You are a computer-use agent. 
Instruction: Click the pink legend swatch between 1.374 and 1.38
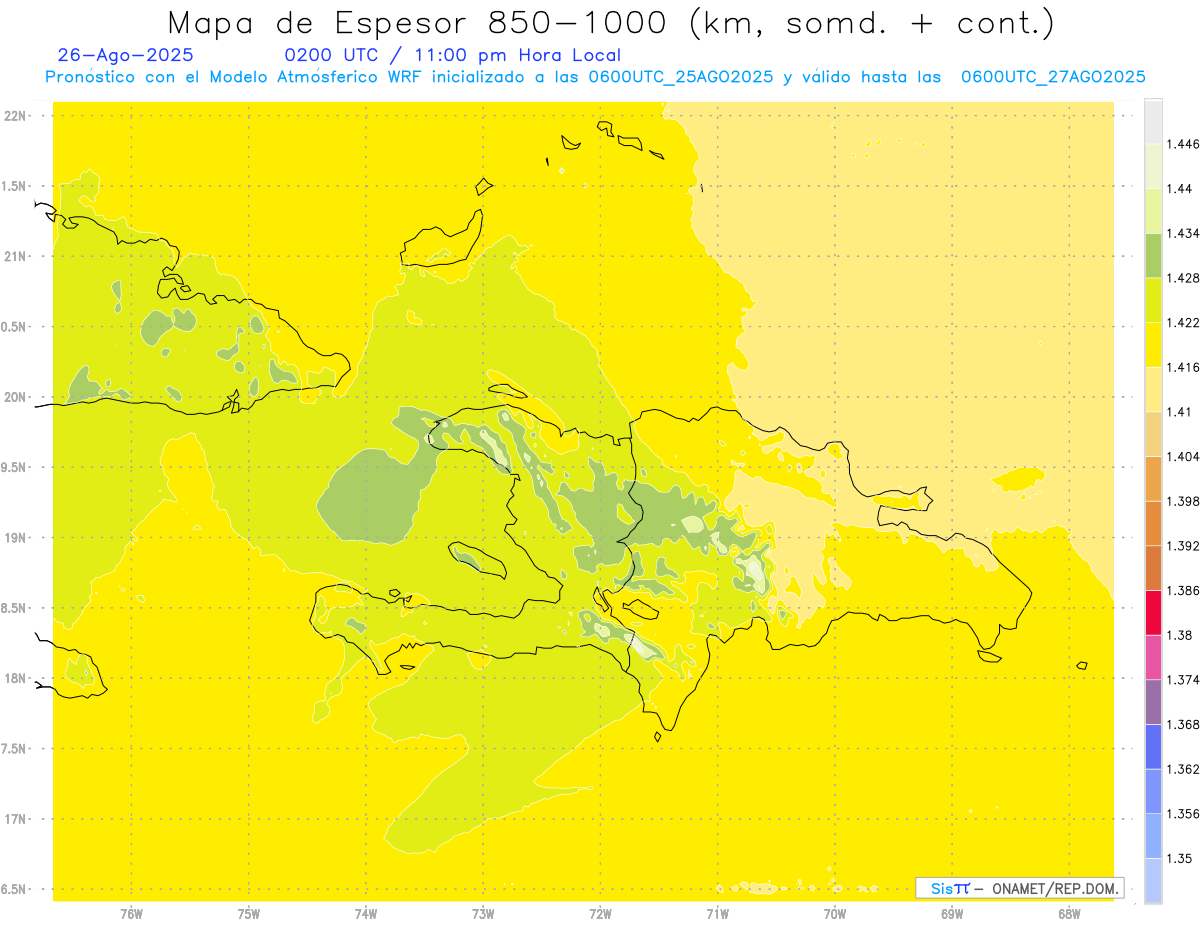pyautogui.click(x=1153, y=657)
